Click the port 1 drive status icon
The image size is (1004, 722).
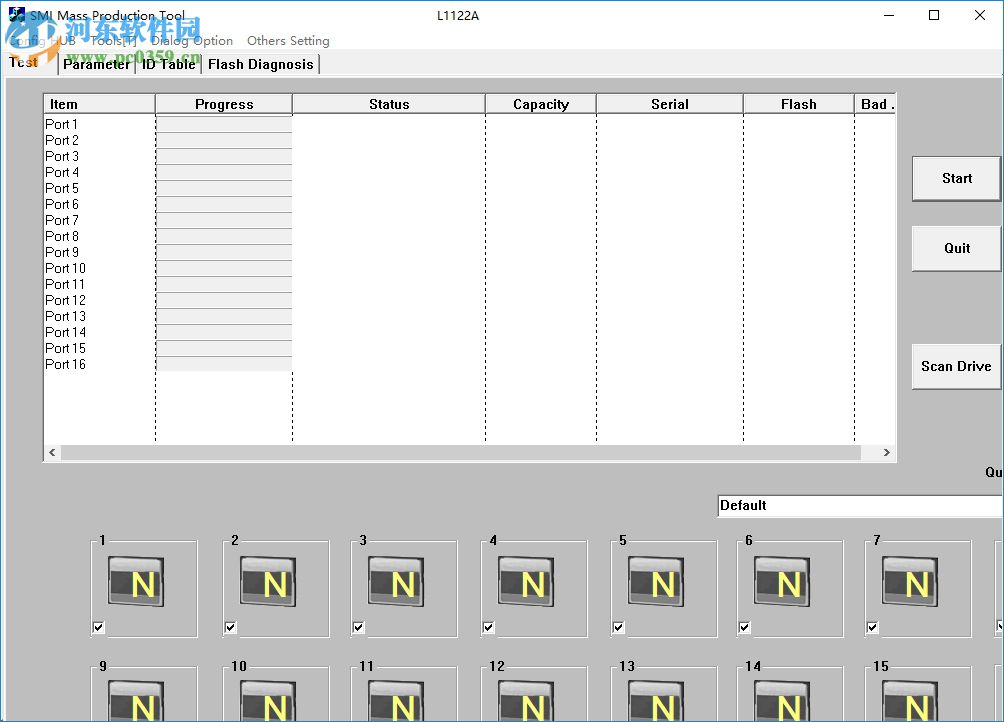[136, 581]
